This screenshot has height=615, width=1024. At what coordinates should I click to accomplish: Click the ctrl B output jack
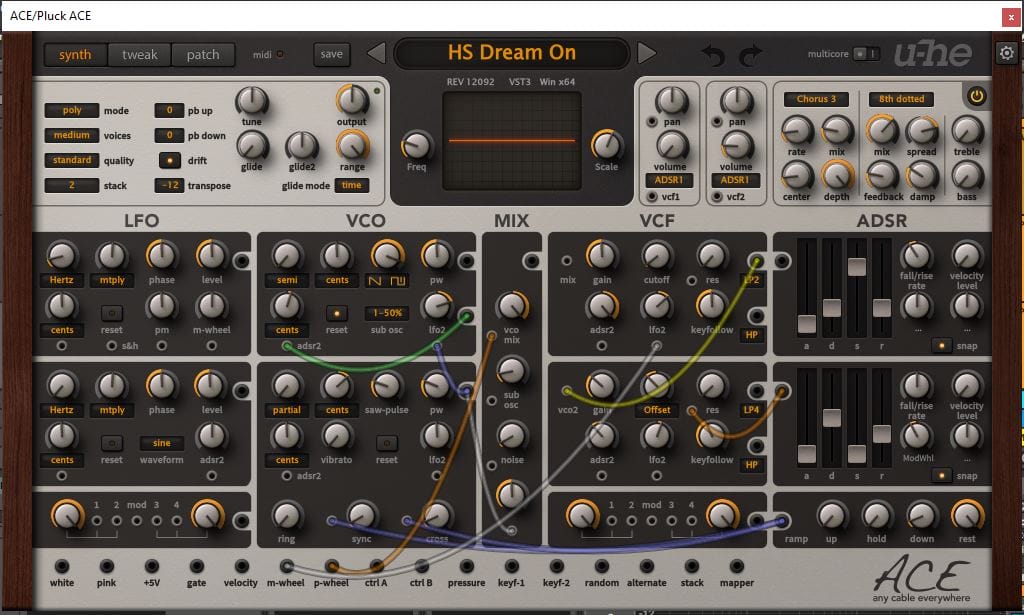pos(421,566)
